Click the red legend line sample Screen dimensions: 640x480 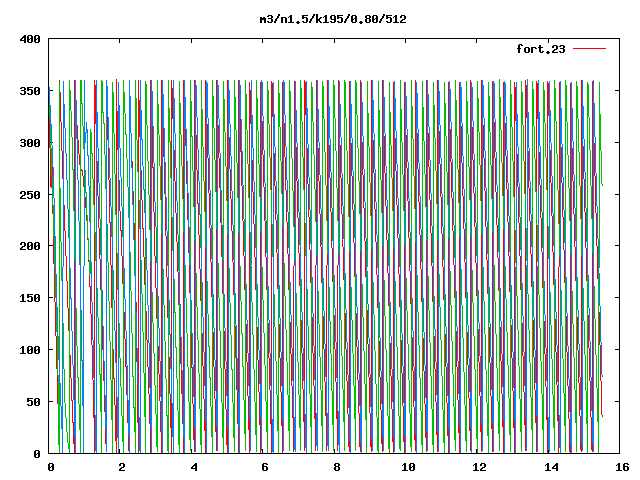click(x=589, y=49)
